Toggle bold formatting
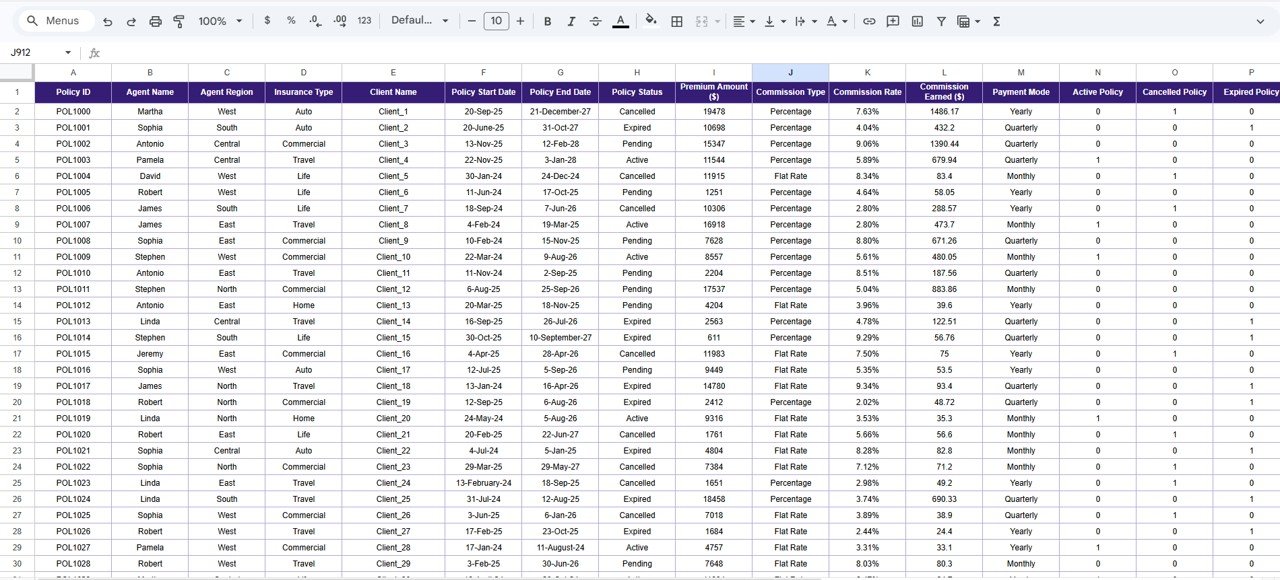 (547, 20)
